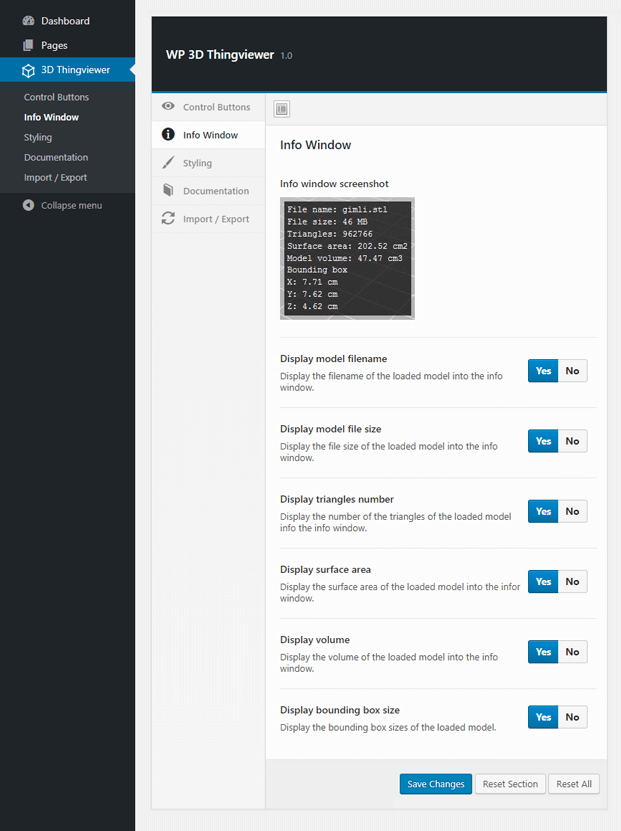Viewport: 621px width, 831px height.
Task: Click Collapse menu text
Action: [x=72, y=205]
